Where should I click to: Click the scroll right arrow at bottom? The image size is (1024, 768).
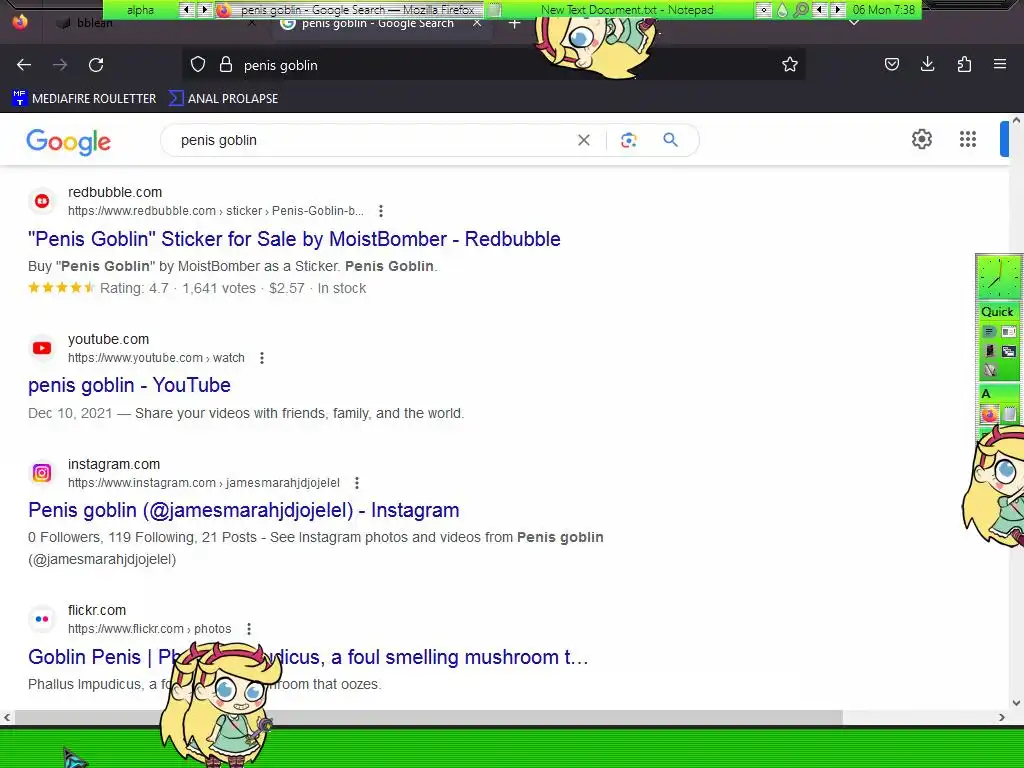pos(1002,718)
